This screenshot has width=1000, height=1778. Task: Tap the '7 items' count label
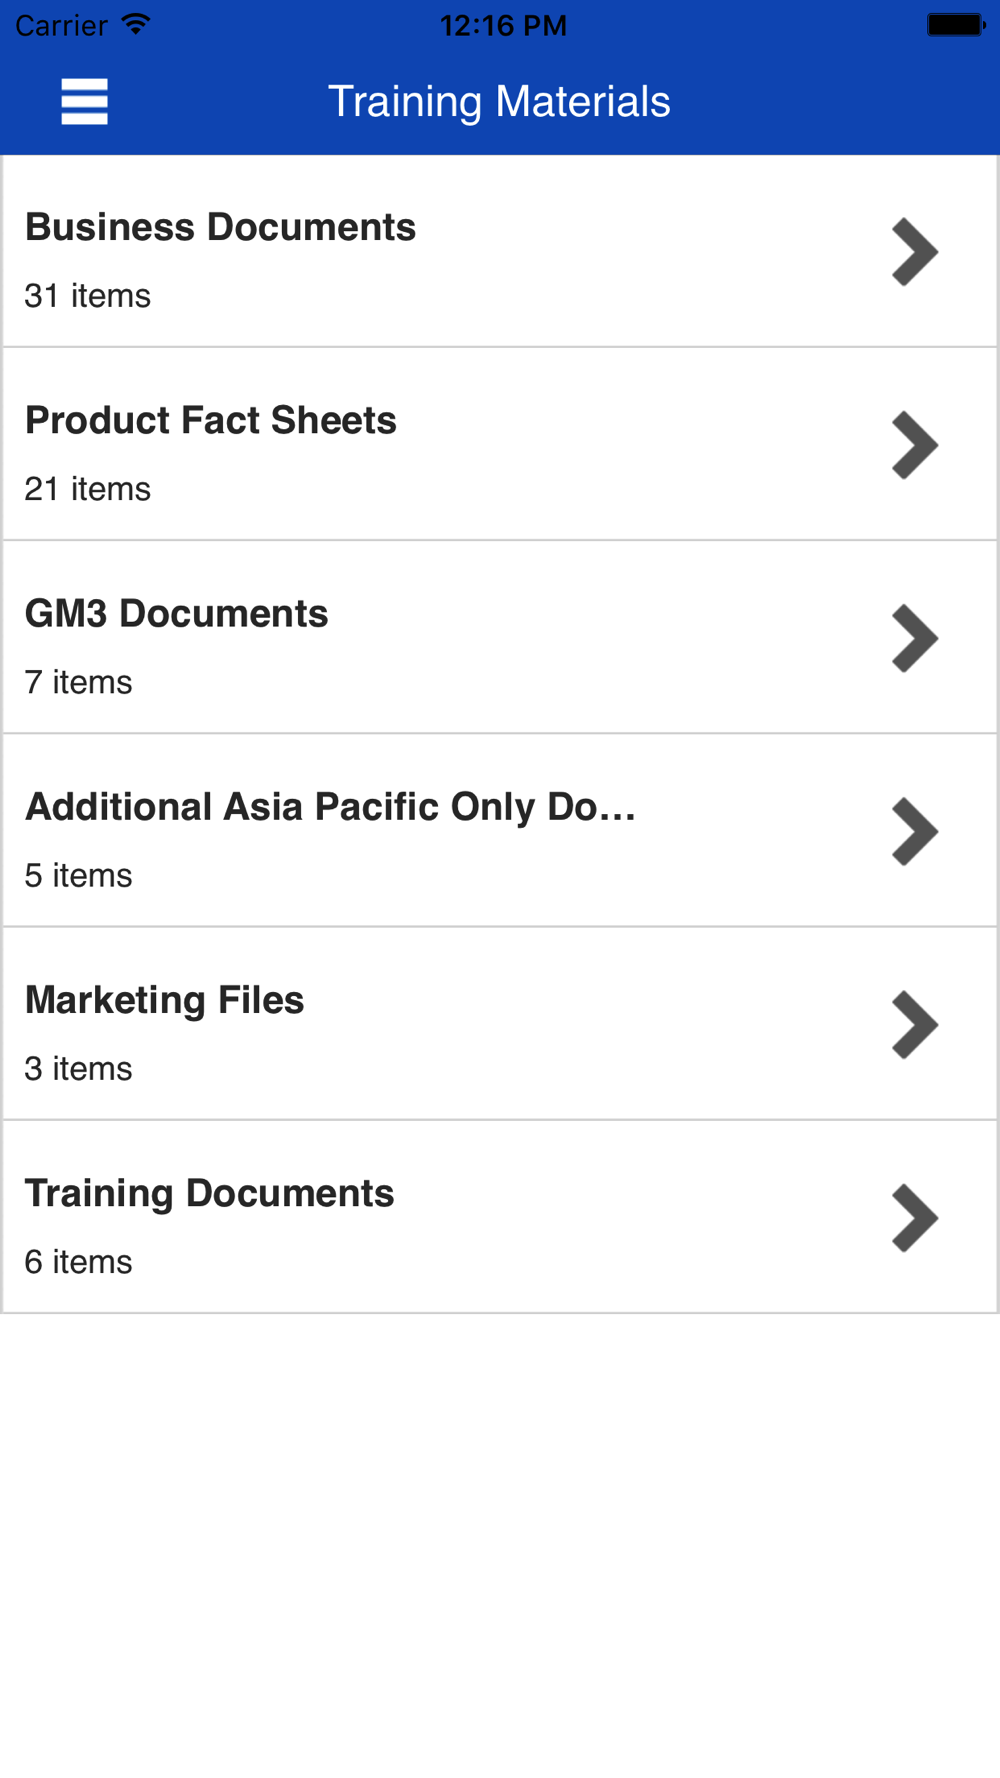pos(78,682)
